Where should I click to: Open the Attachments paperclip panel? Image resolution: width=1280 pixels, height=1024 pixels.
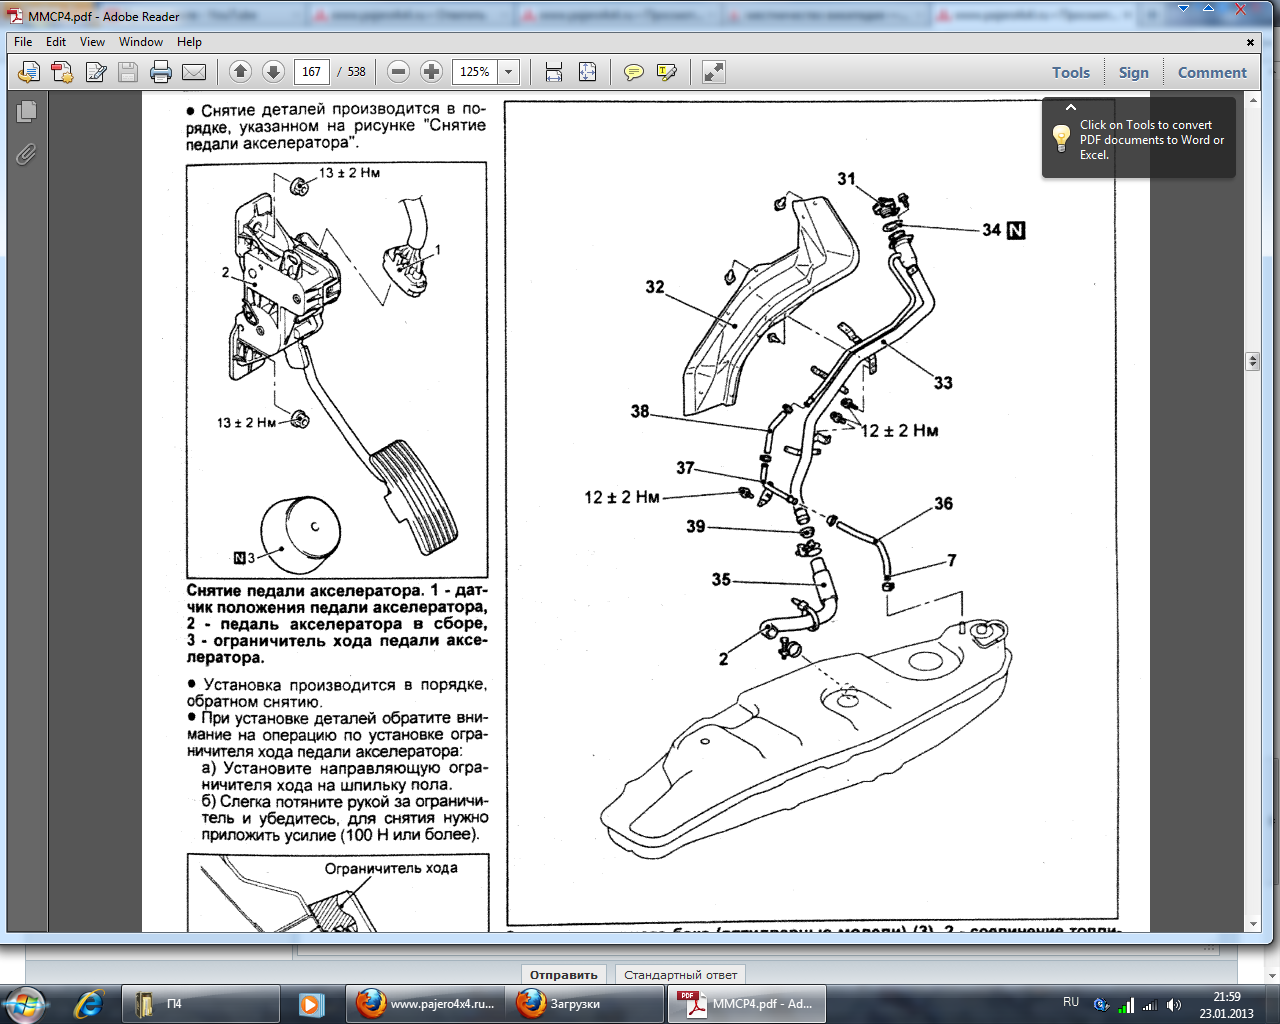click(x=26, y=154)
